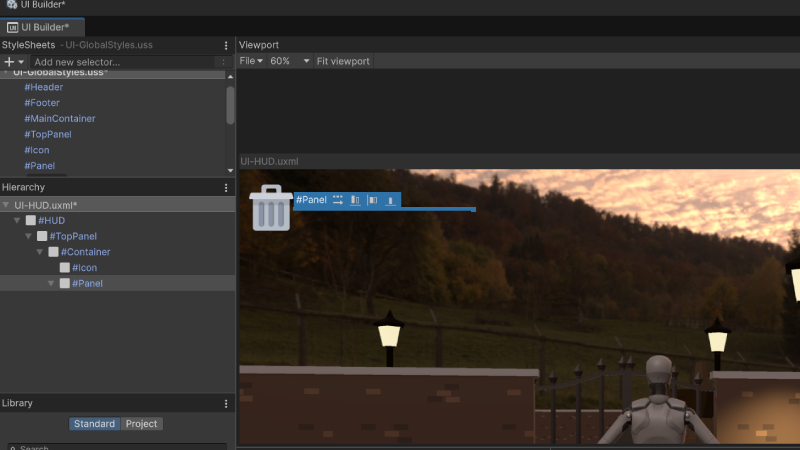800x450 pixels.
Task: Collapse the #TopPanel tree node
Action: click(29, 236)
